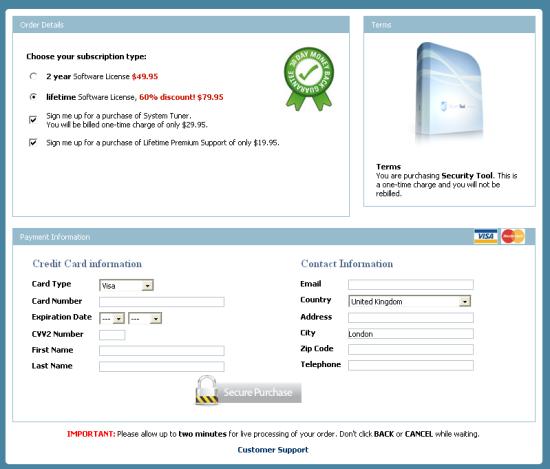This screenshot has width=550, height=469.
Task: Uncheck the Lifetime Premium Support checkbox
Action: [33, 142]
